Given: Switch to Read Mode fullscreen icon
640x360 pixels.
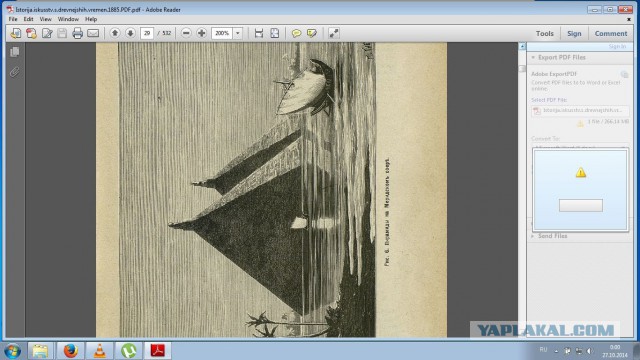Looking at the screenshot, I should (334, 33).
